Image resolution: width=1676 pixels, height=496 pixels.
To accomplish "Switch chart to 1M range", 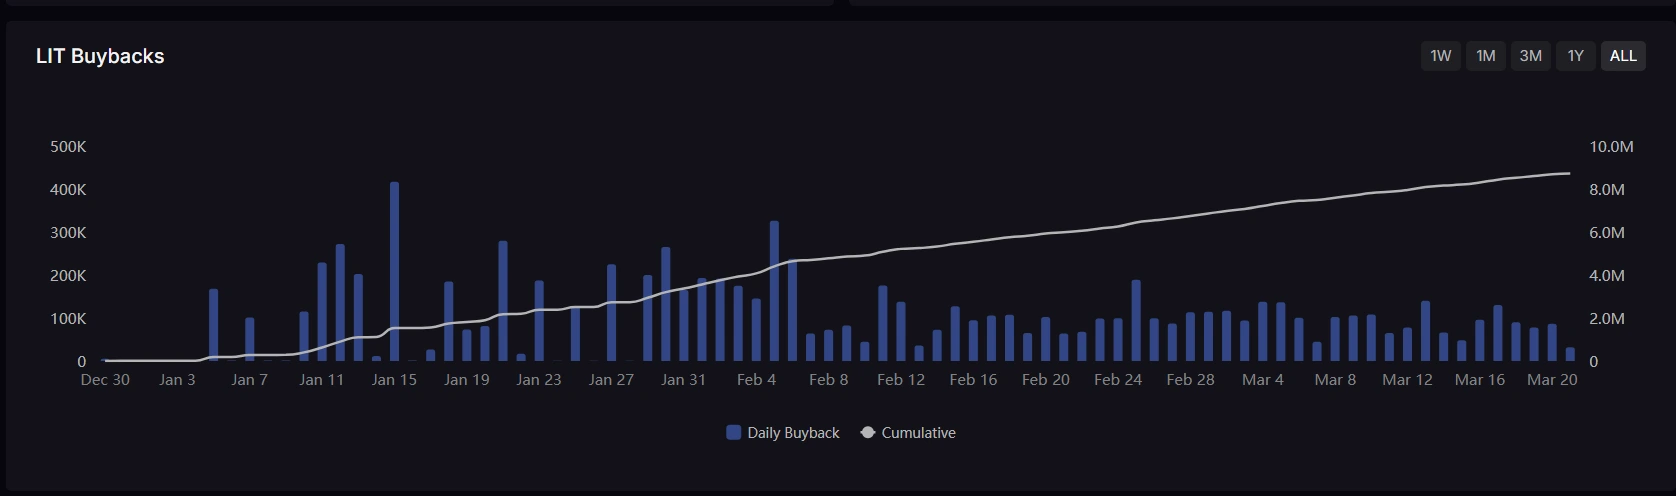I will click(x=1485, y=56).
